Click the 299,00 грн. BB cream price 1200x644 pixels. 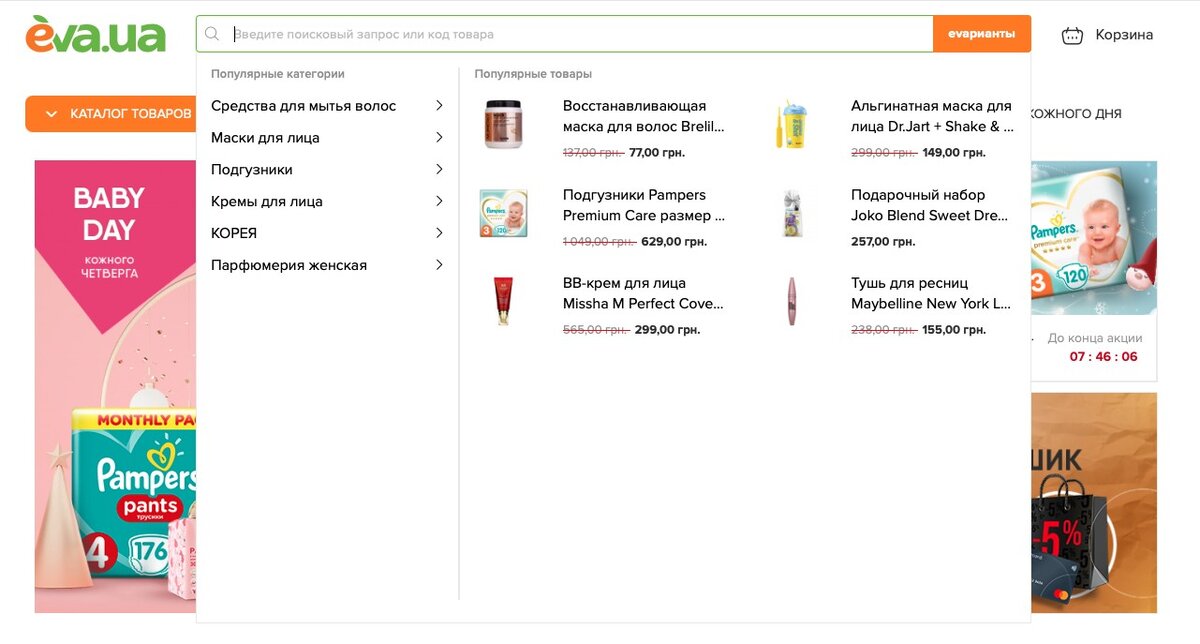click(x=667, y=330)
